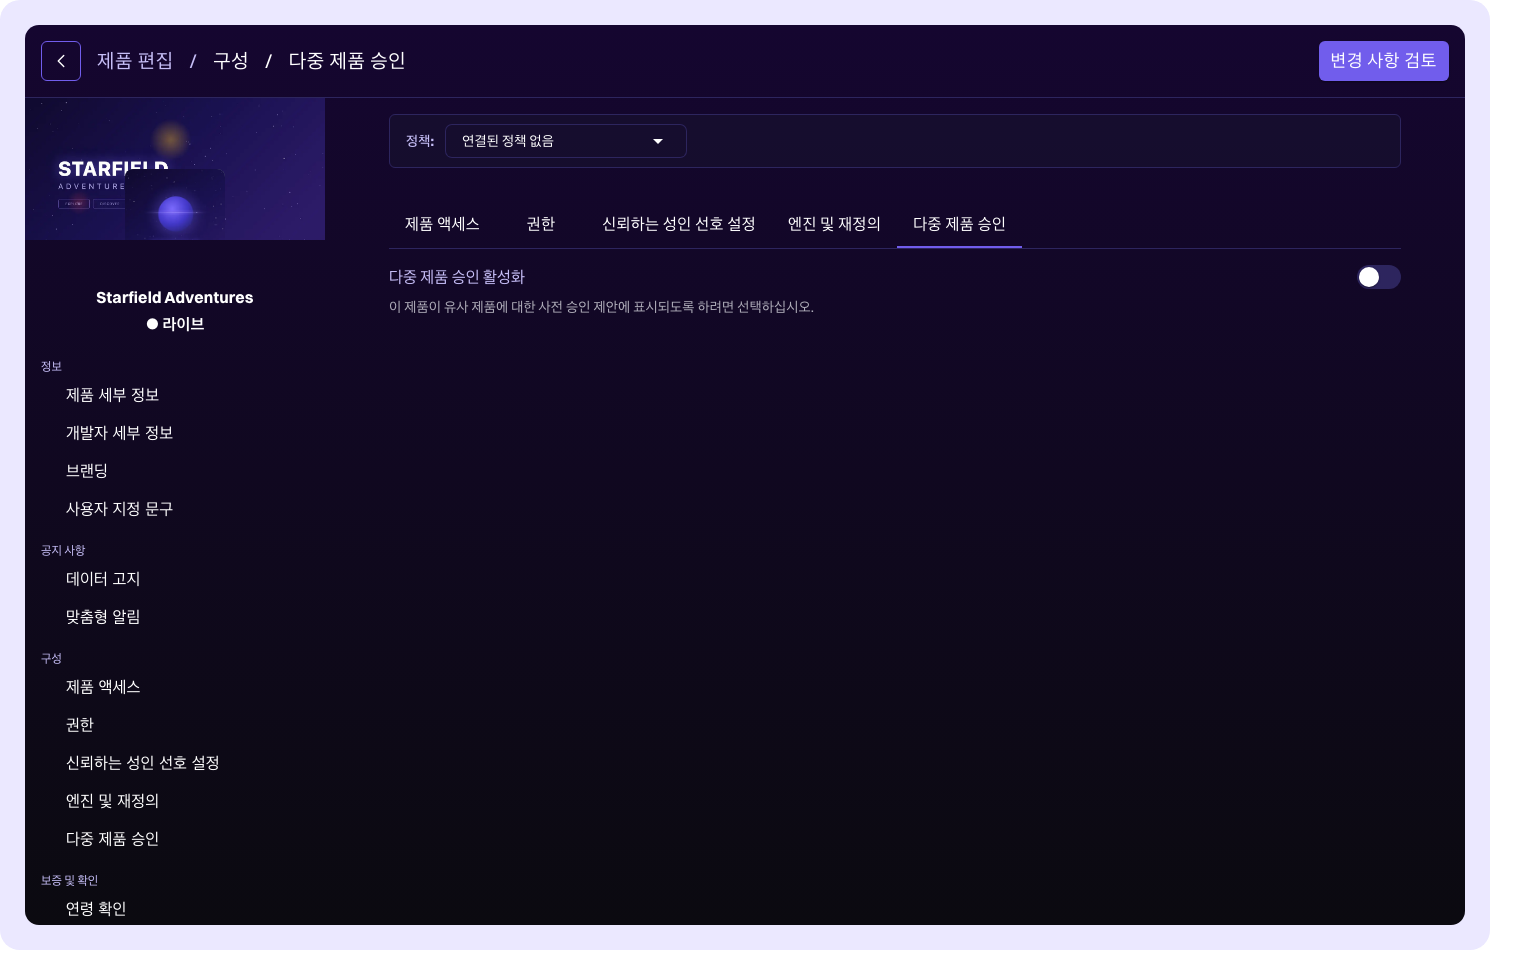Click the 이 제품이 유사 제품에 description text

point(601,307)
